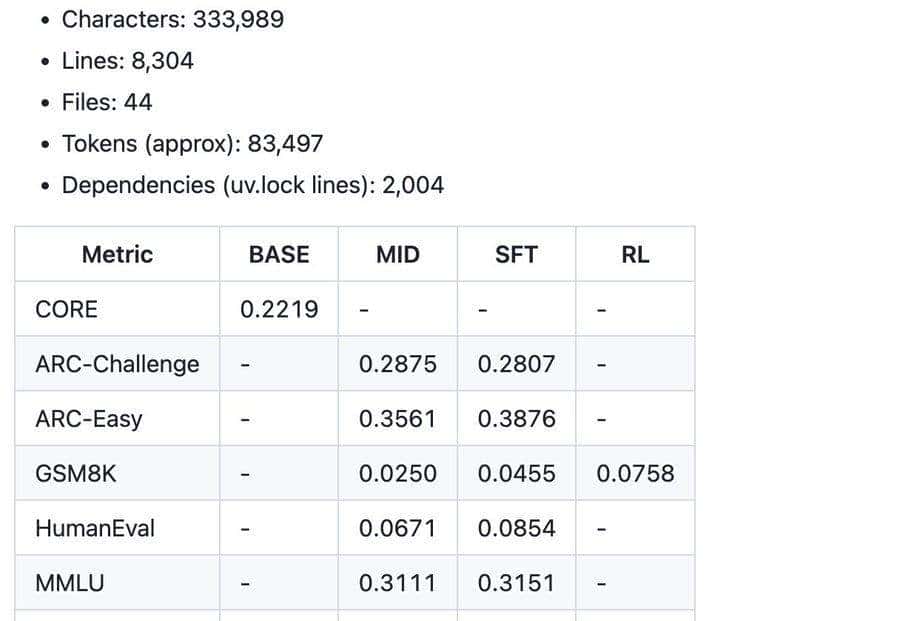Select the Lines: 8,304 bullet text
The image size is (900, 621).
[127, 61]
